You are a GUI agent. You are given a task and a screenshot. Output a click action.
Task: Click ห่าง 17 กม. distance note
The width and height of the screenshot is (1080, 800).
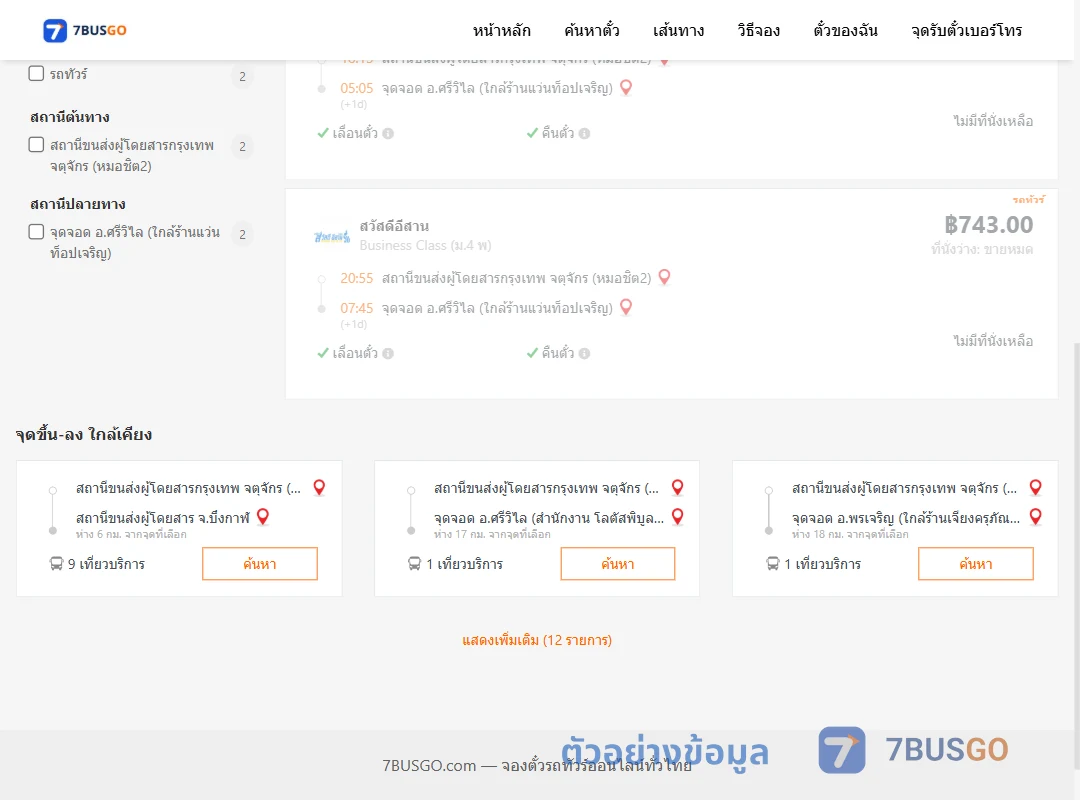pos(492,534)
